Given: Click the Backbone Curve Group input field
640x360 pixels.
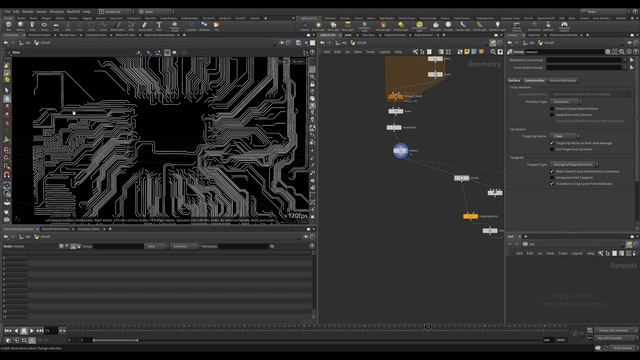Looking at the screenshot, I should (x=584, y=60).
